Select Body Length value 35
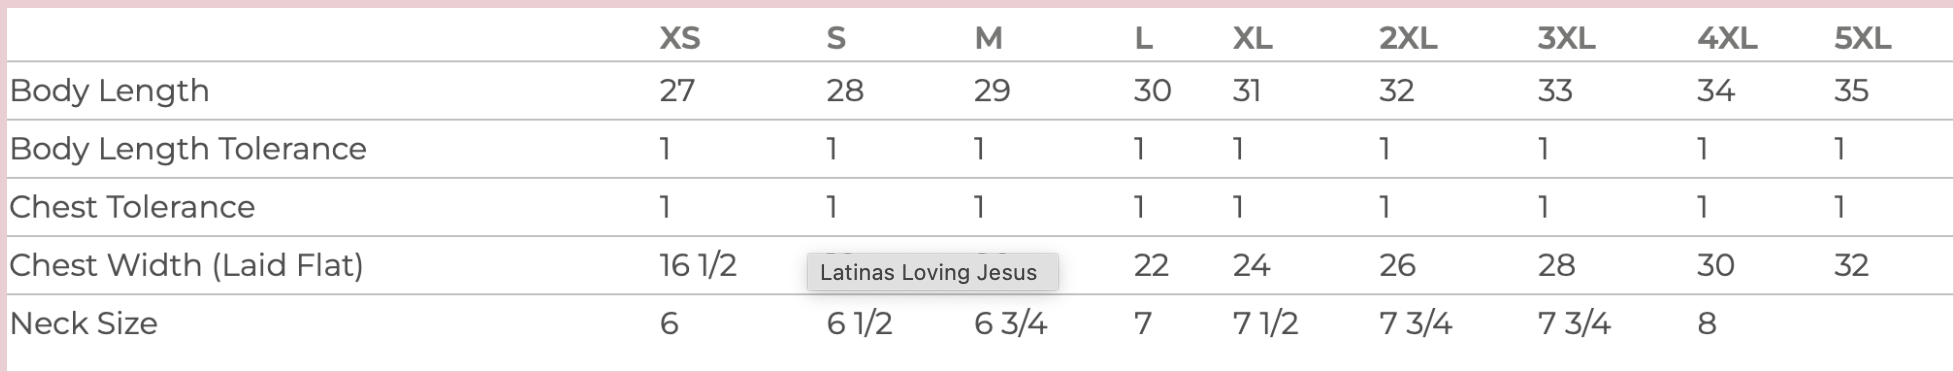Image resolution: width=1954 pixels, height=372 pixels. coord(1851,91)
